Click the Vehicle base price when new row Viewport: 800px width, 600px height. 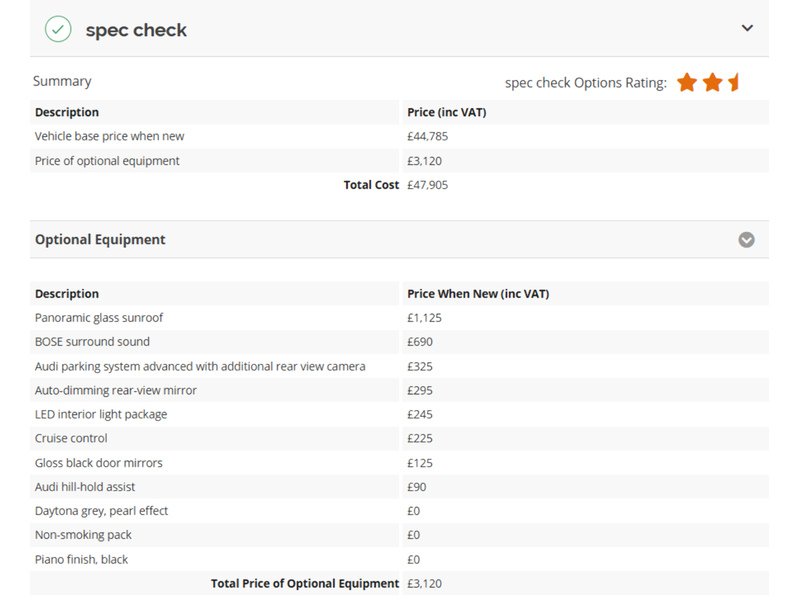(x=109, y=136)
